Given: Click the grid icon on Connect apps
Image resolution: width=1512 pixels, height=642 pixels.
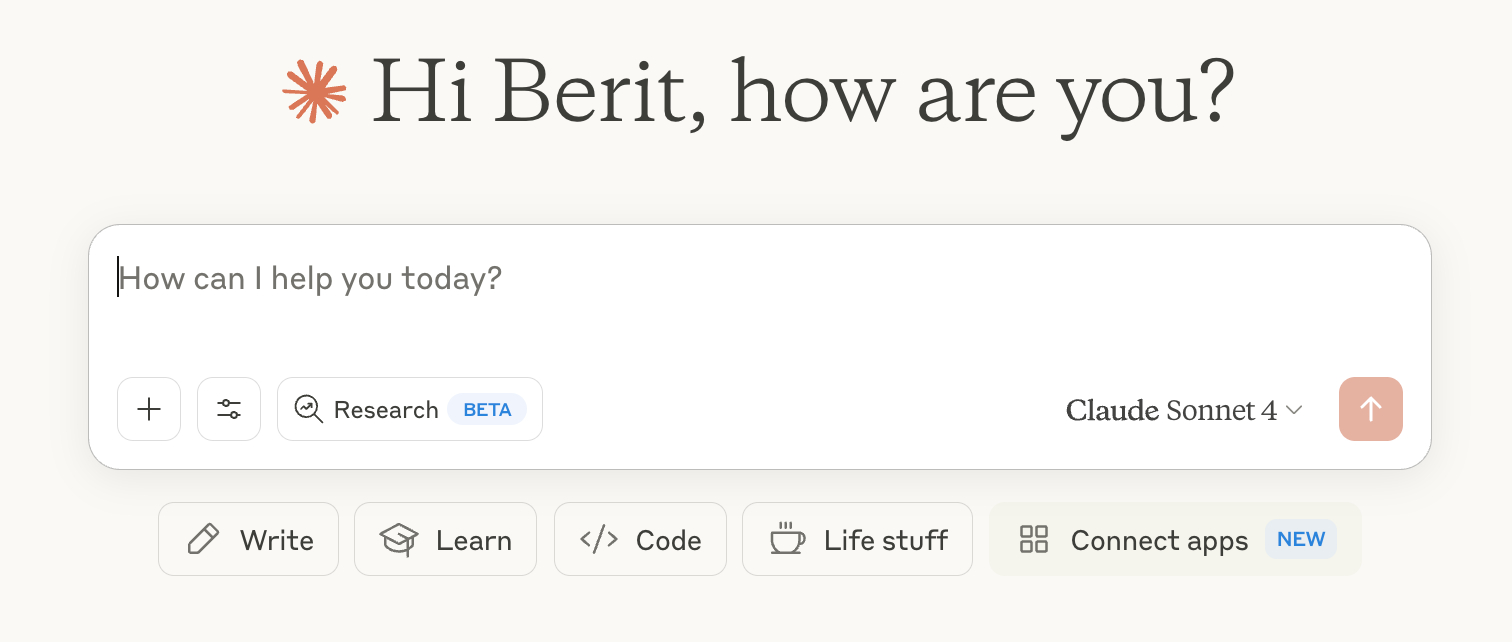Looking at the screenshot, I should click(x=1033, y=539).
